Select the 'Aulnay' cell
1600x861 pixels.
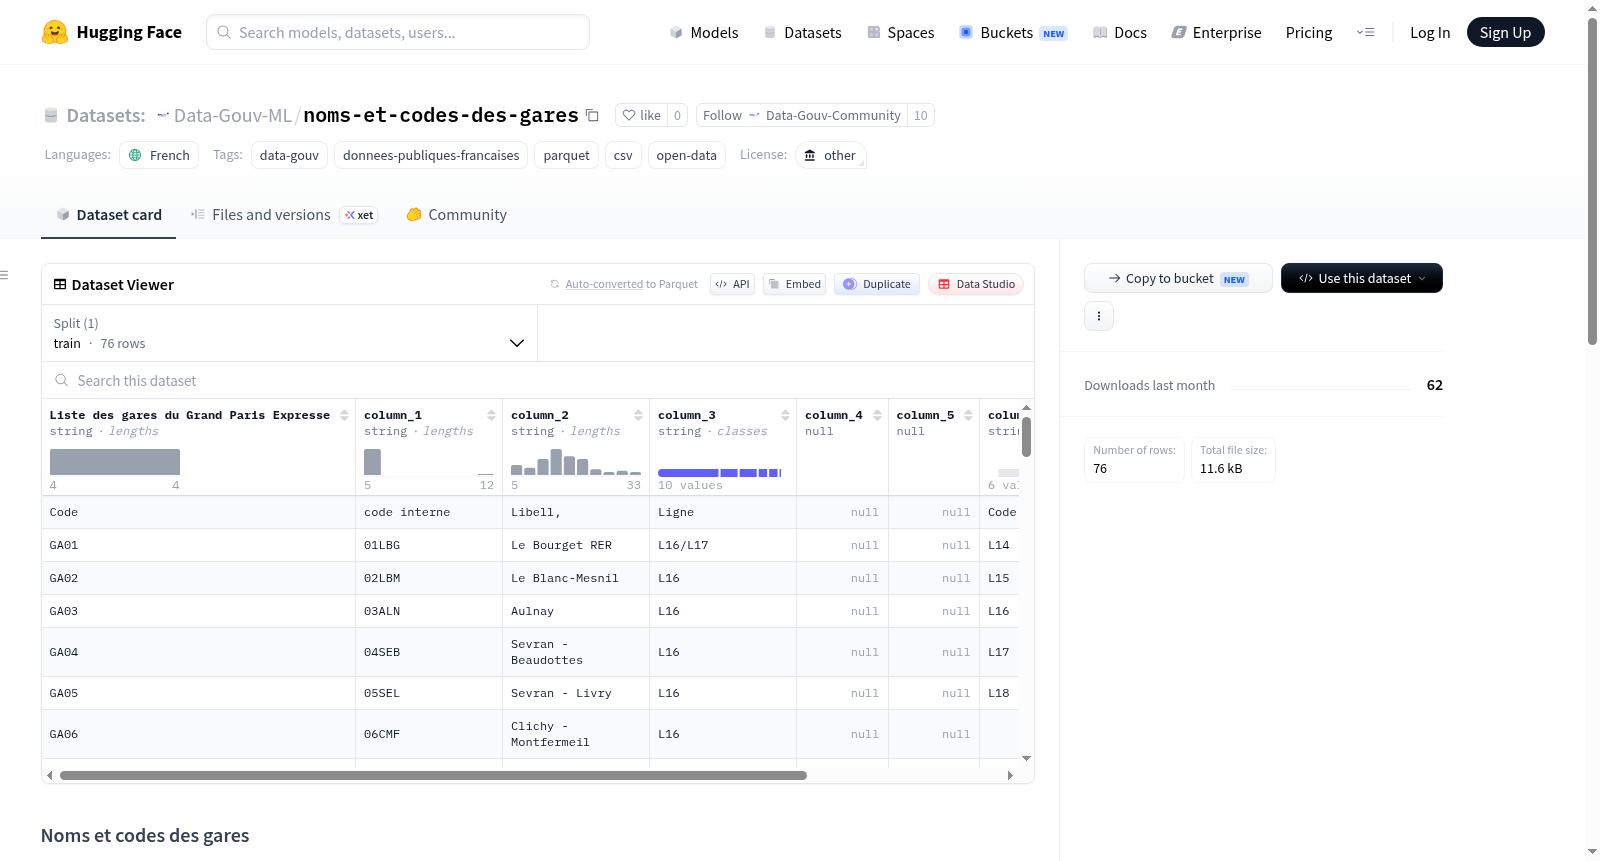[576, 611]
